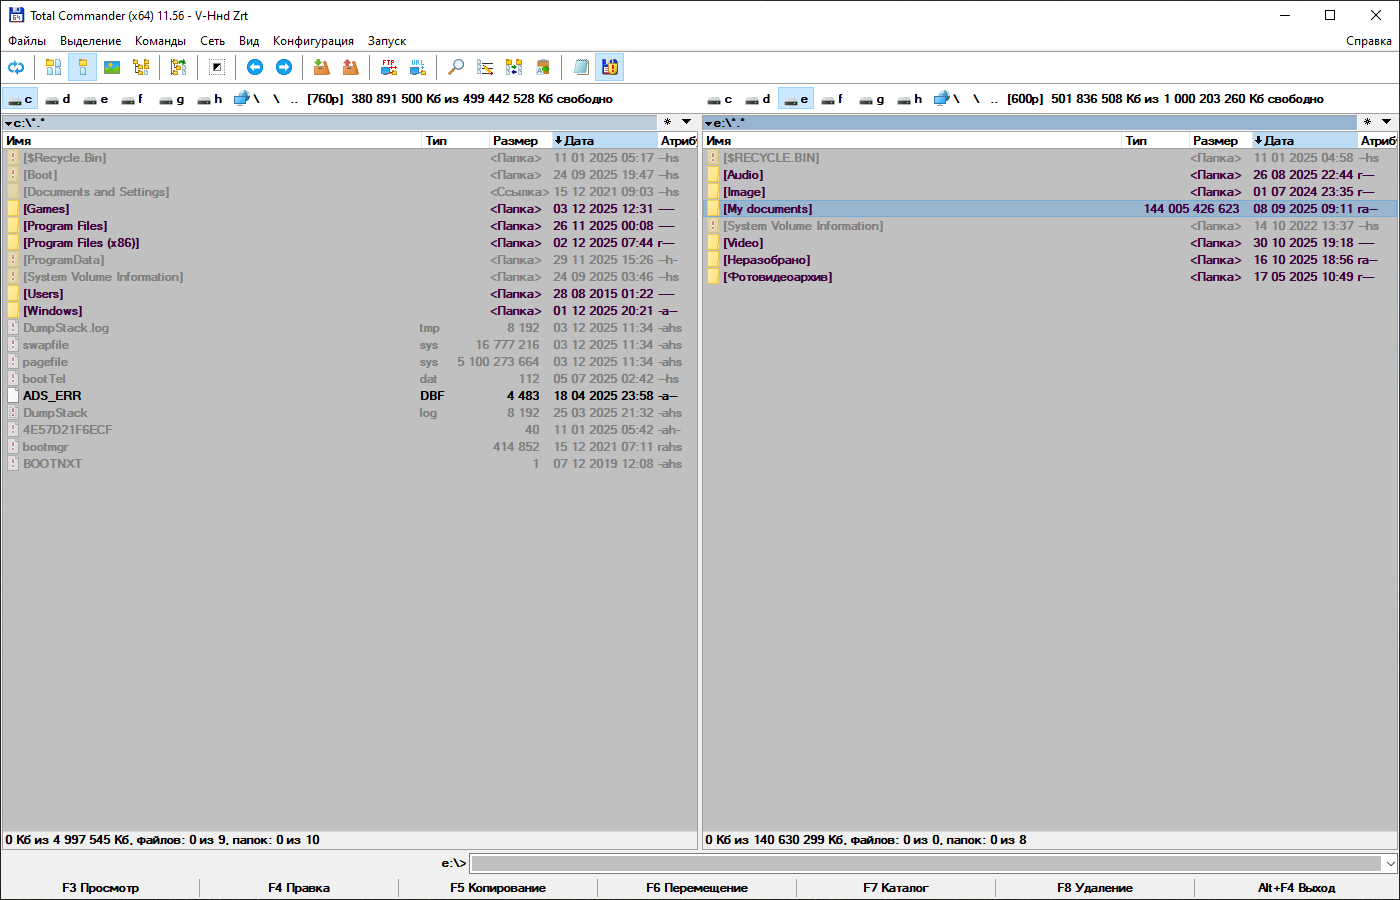Click the highlighted exclamation-mark toolbar icon

610,67
